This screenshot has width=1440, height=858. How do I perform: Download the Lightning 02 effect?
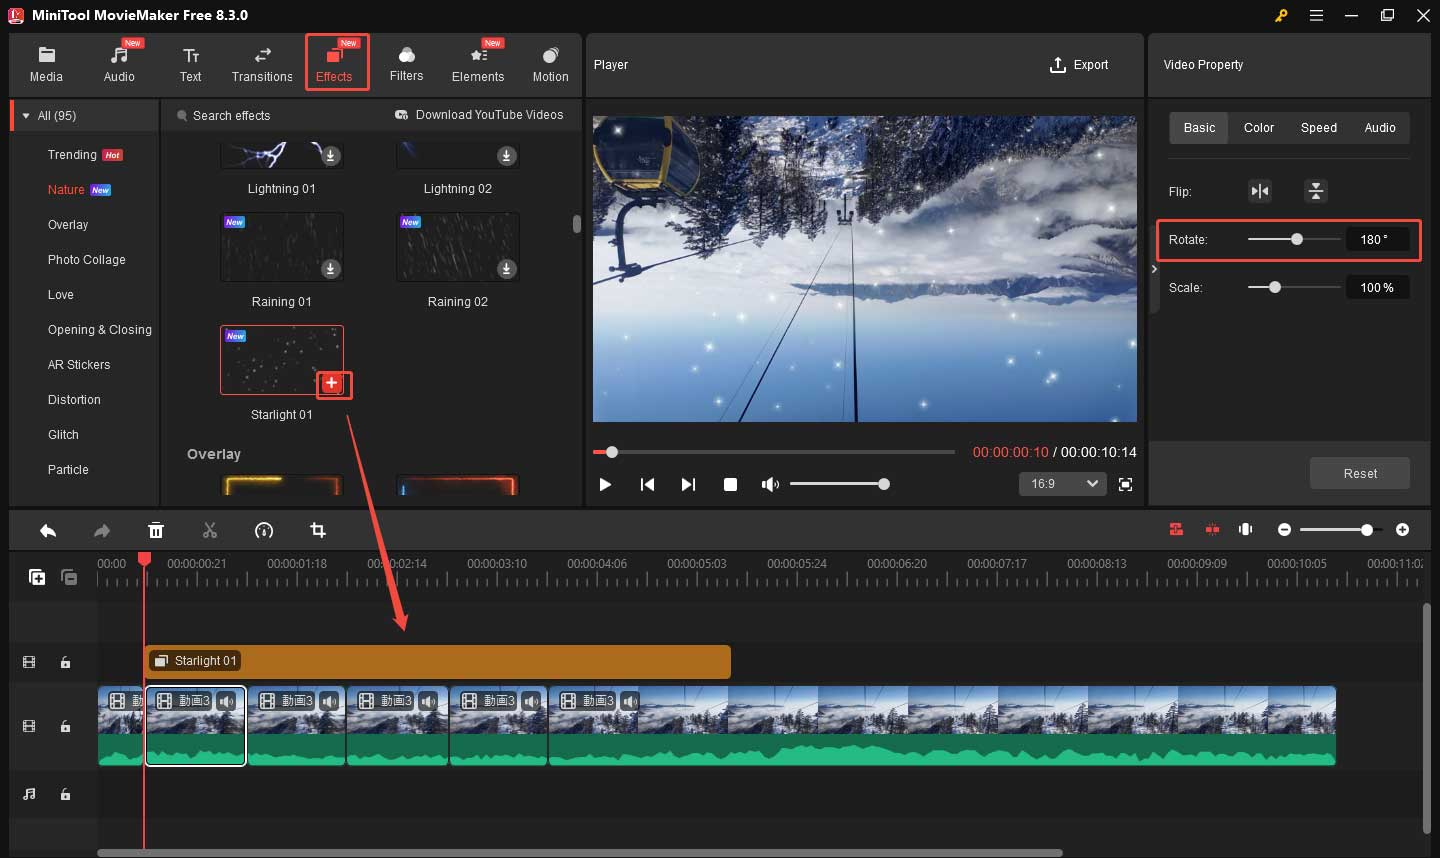coord(507,156)
